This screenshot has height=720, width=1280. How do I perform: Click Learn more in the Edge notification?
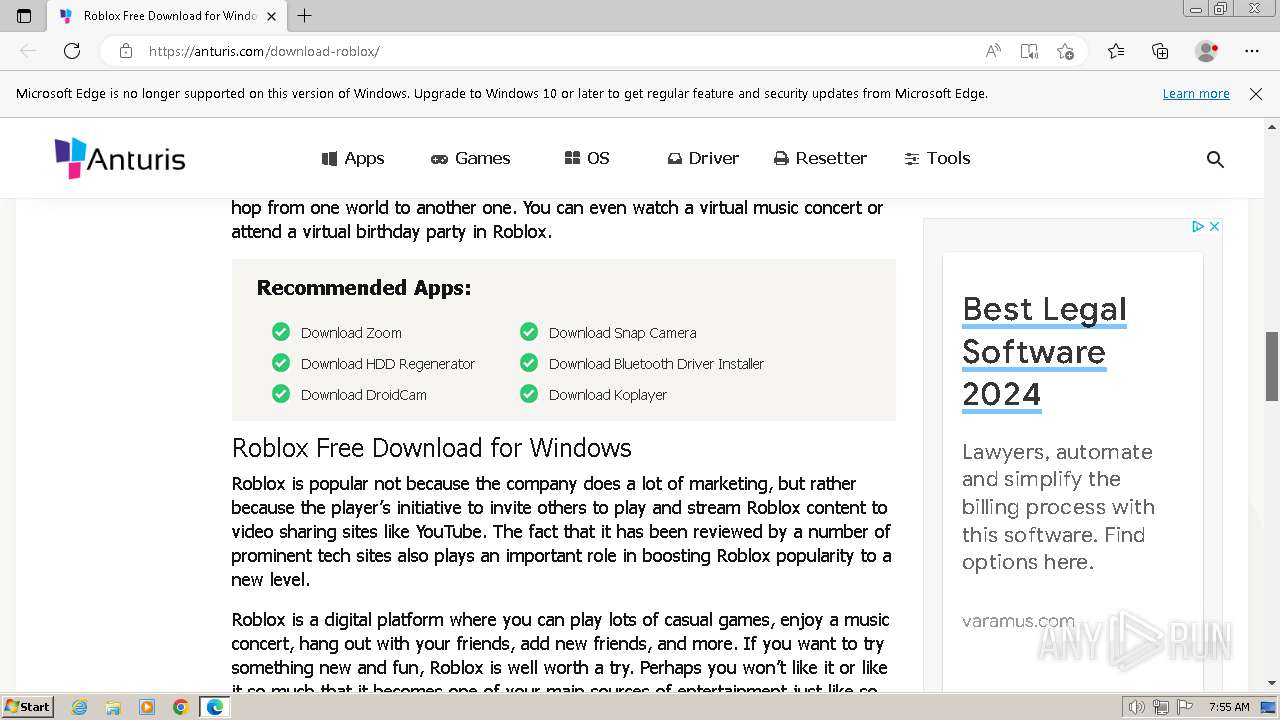[x=1196, y=94]
